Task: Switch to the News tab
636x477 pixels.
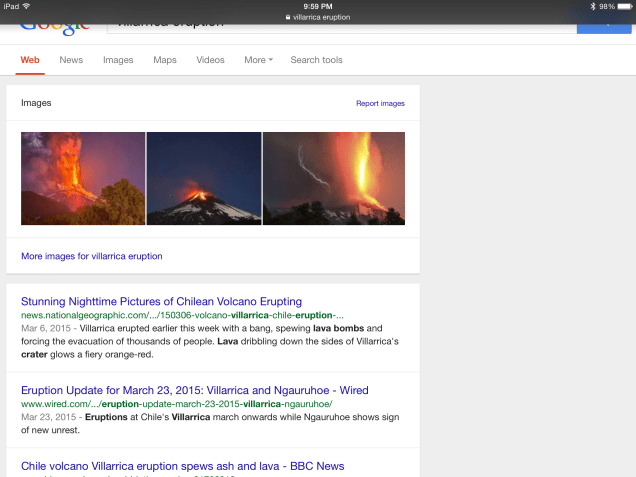Action: pyautogui.click(x=71, y=60)
